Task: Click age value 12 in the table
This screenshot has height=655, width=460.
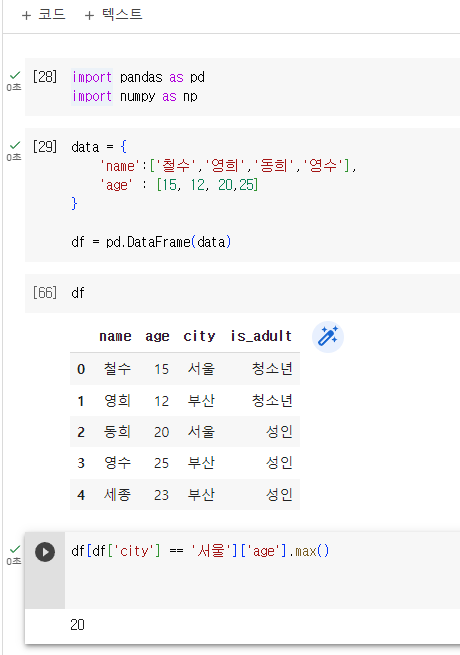Action: tap(161, 401)
